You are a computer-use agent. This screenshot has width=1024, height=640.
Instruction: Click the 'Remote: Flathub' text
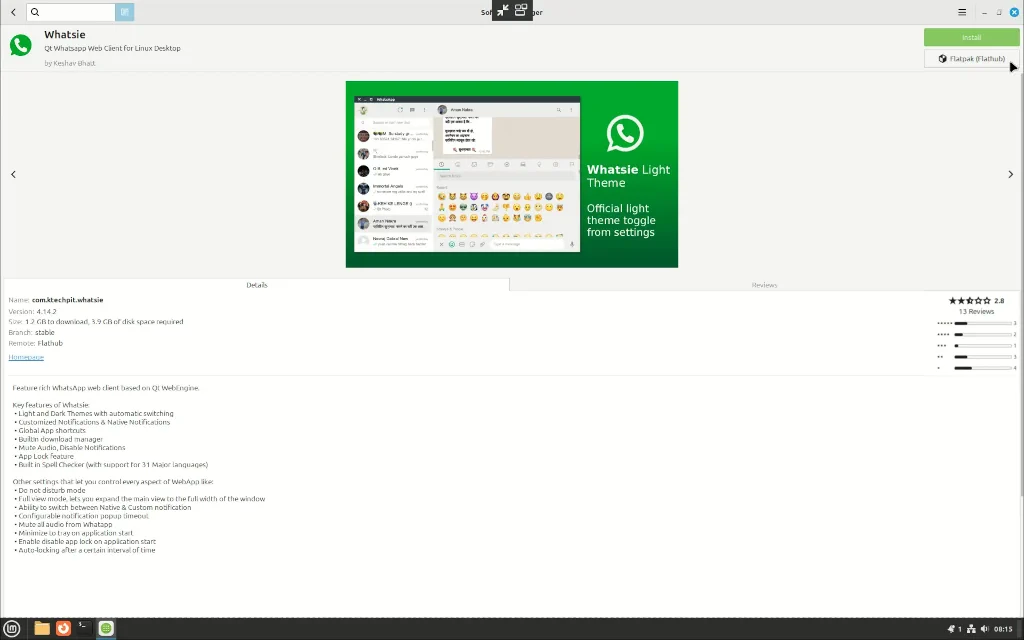pos(36,343)
